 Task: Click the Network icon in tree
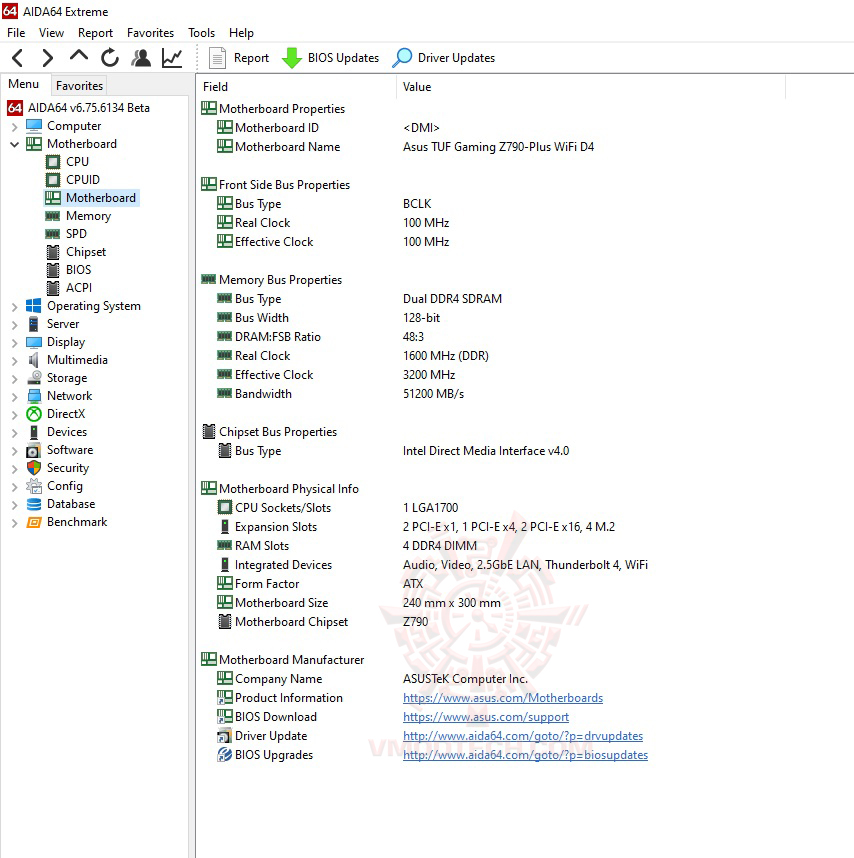[x=34, y=396]
